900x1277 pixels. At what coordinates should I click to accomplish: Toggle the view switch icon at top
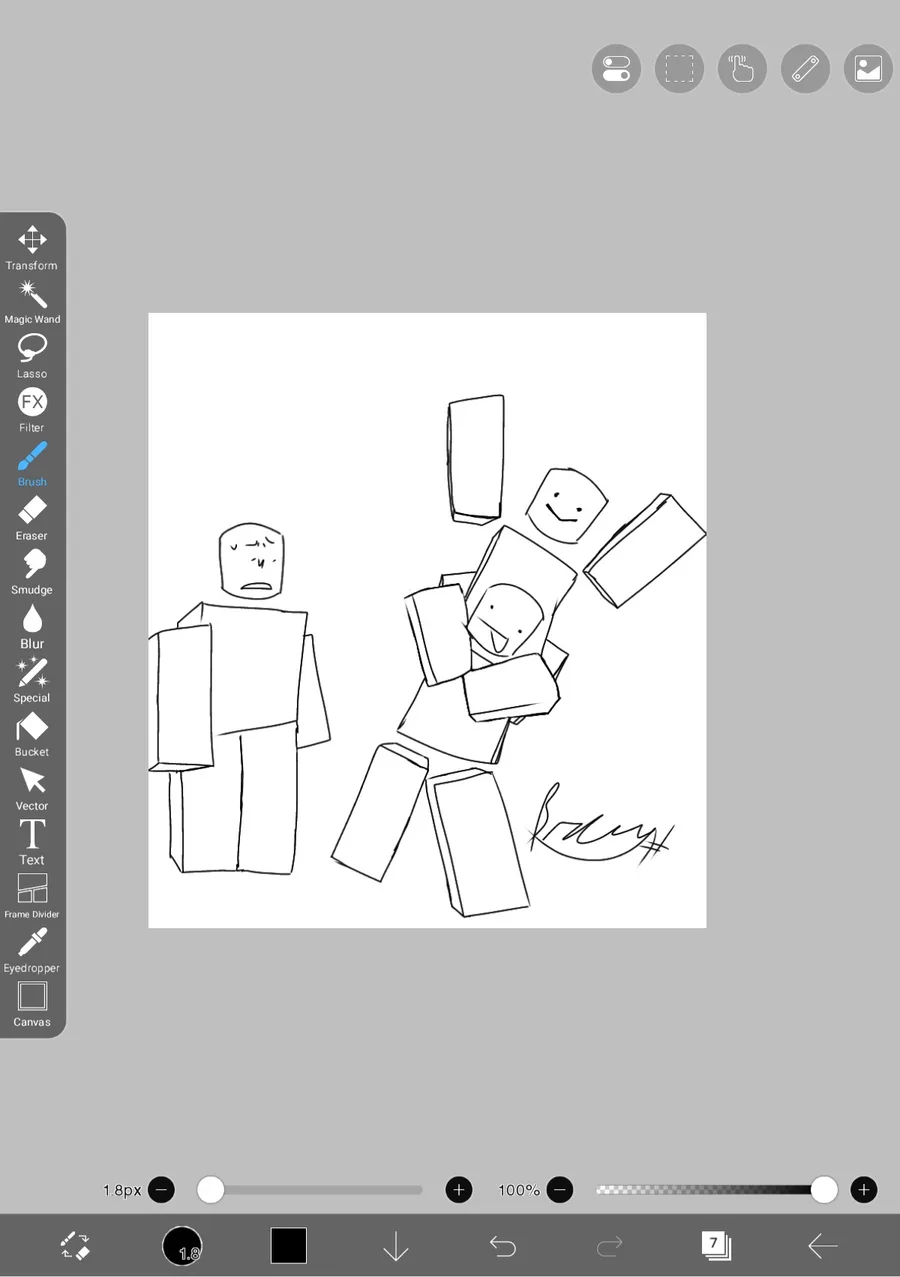point(616,69)
